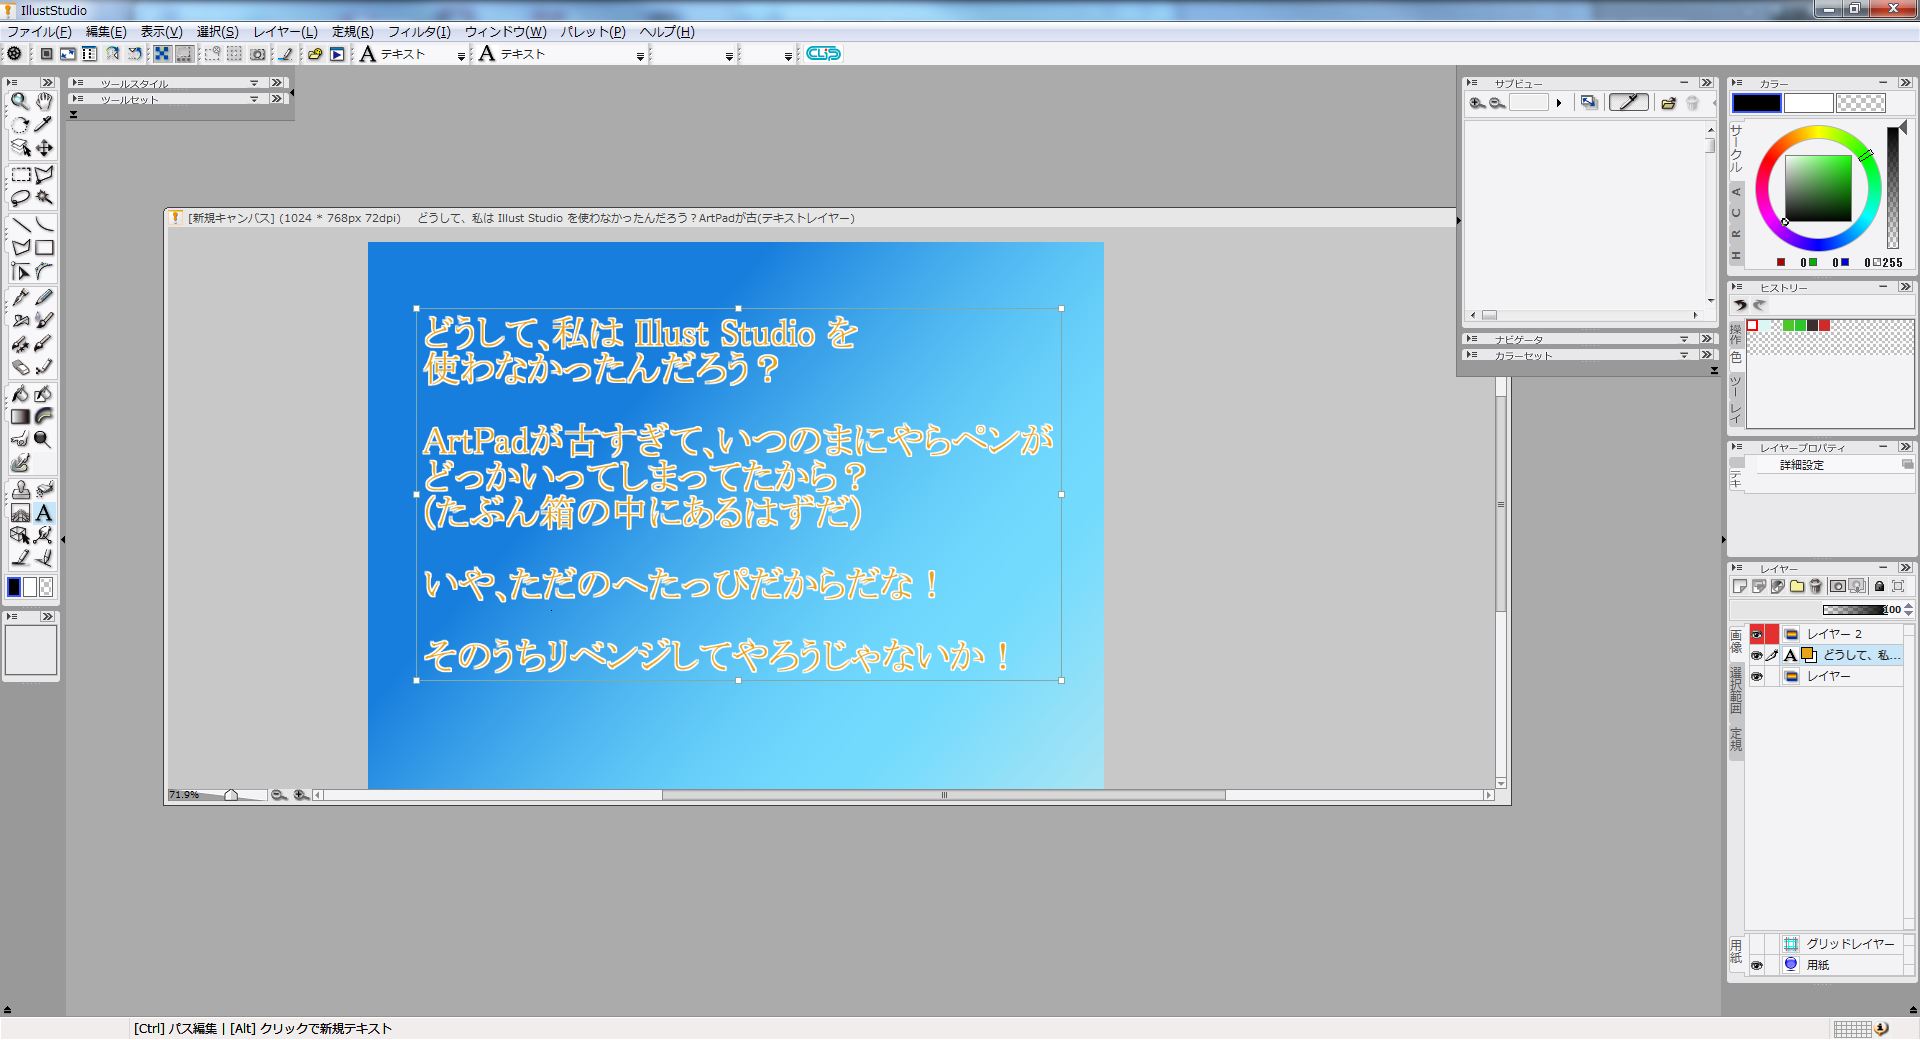Viewport: 1920px width, 1040px height.
Task: Select the Rectangle shape tool
Action: point(44,247)
